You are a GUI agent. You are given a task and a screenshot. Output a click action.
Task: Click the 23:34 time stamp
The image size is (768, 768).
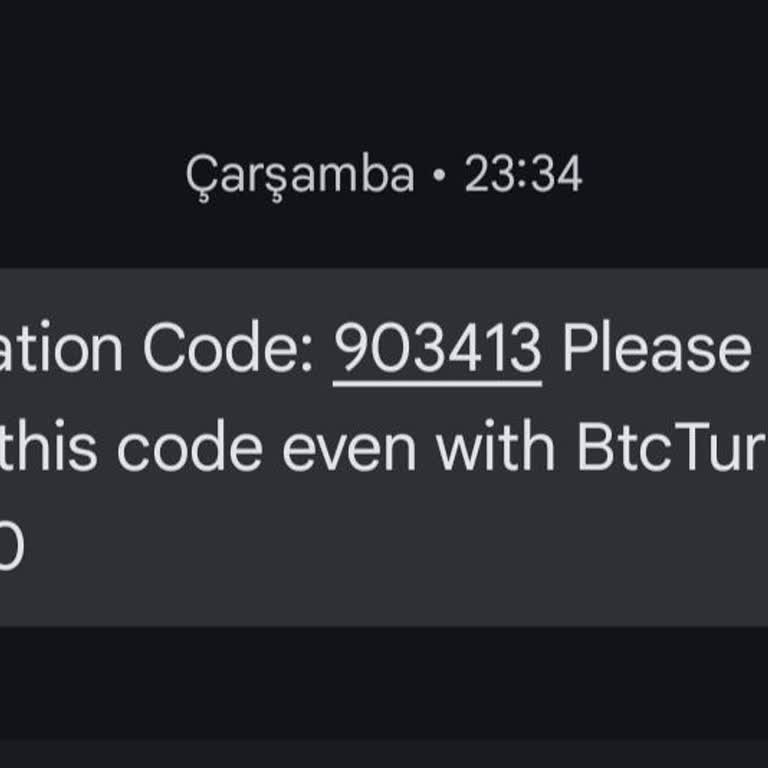[x=523, y=176]
